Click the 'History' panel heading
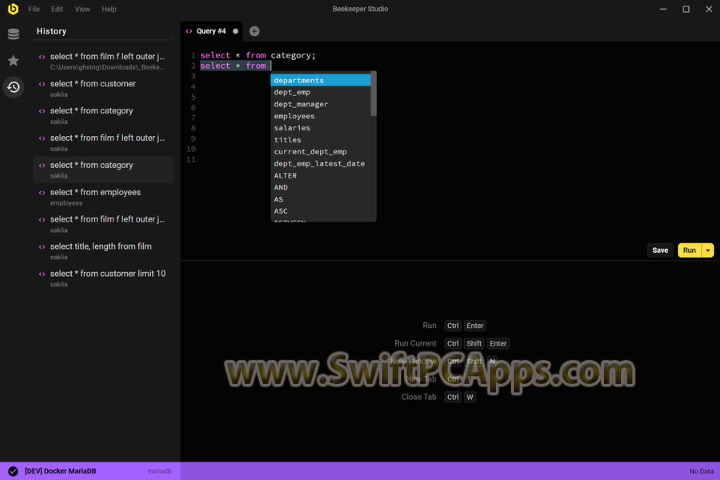This screenshot has width=720, height=480. click(51, 31)
